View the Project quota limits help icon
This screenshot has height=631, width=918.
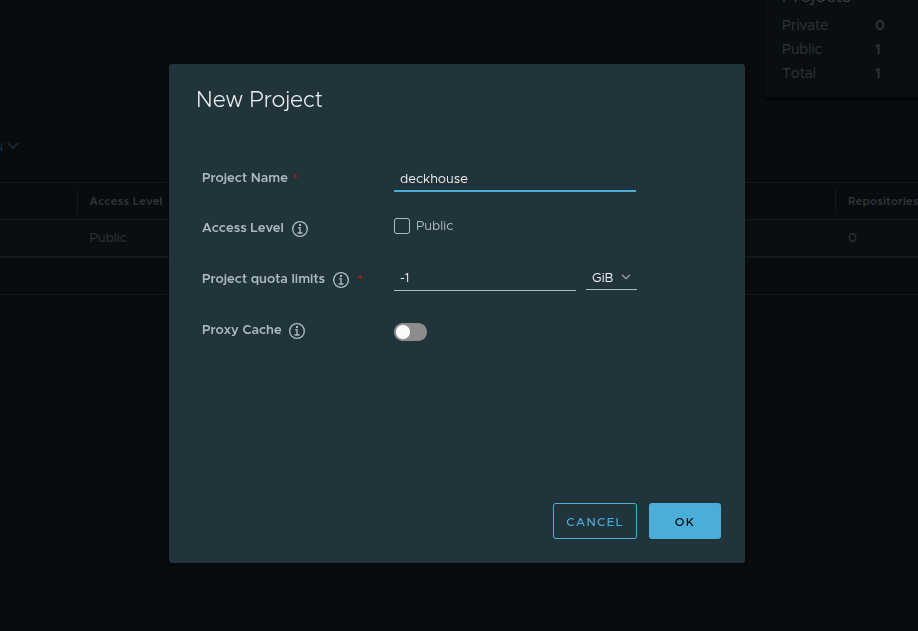click(x=341, y=279)
